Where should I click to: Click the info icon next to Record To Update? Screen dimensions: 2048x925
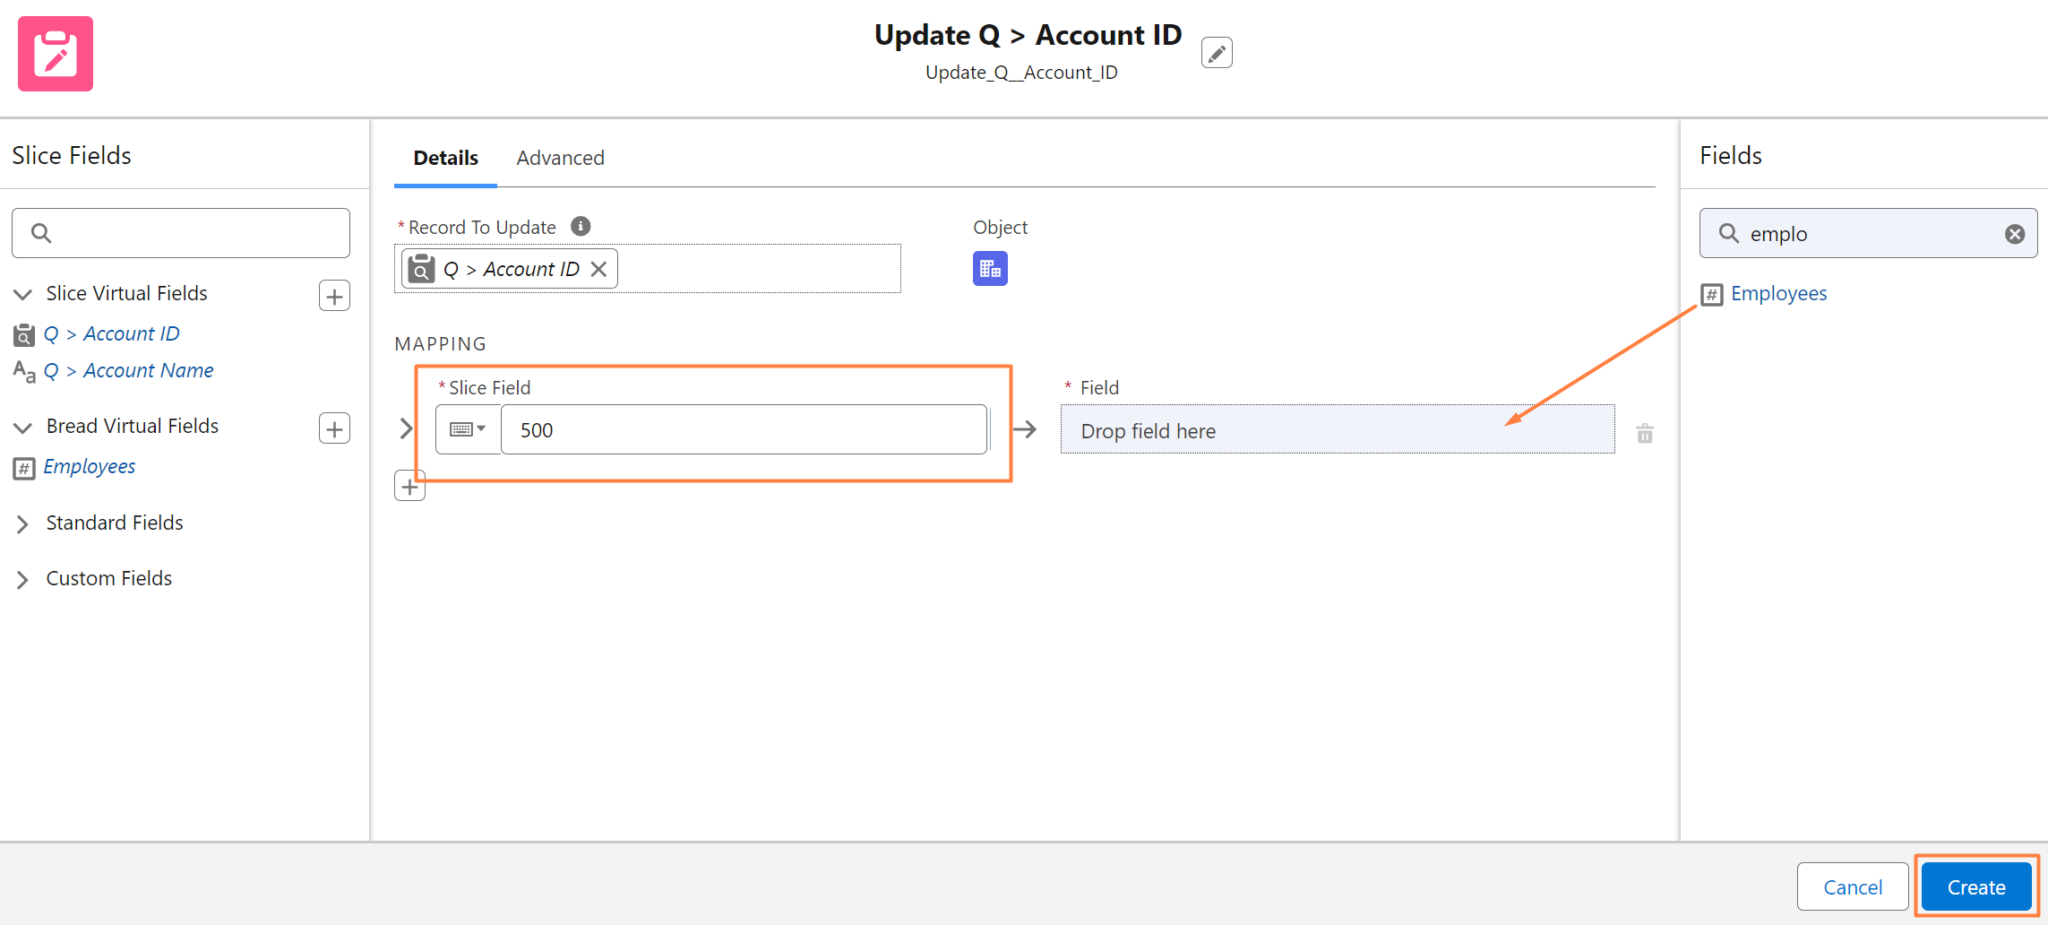pyautogui.click(x=580, y=226)
